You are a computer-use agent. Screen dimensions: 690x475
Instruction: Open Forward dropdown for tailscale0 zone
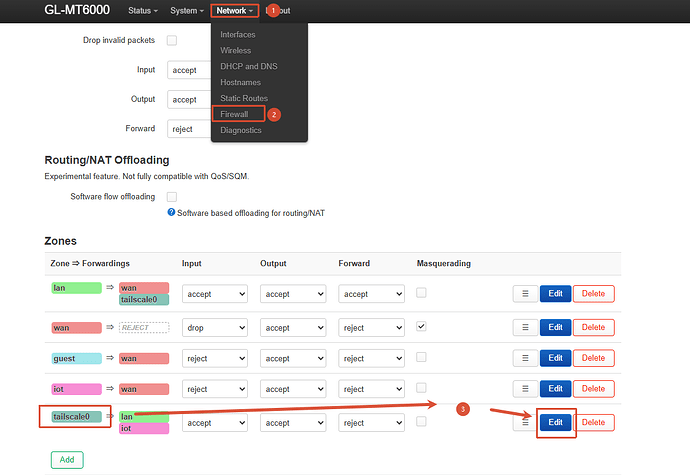371,423
